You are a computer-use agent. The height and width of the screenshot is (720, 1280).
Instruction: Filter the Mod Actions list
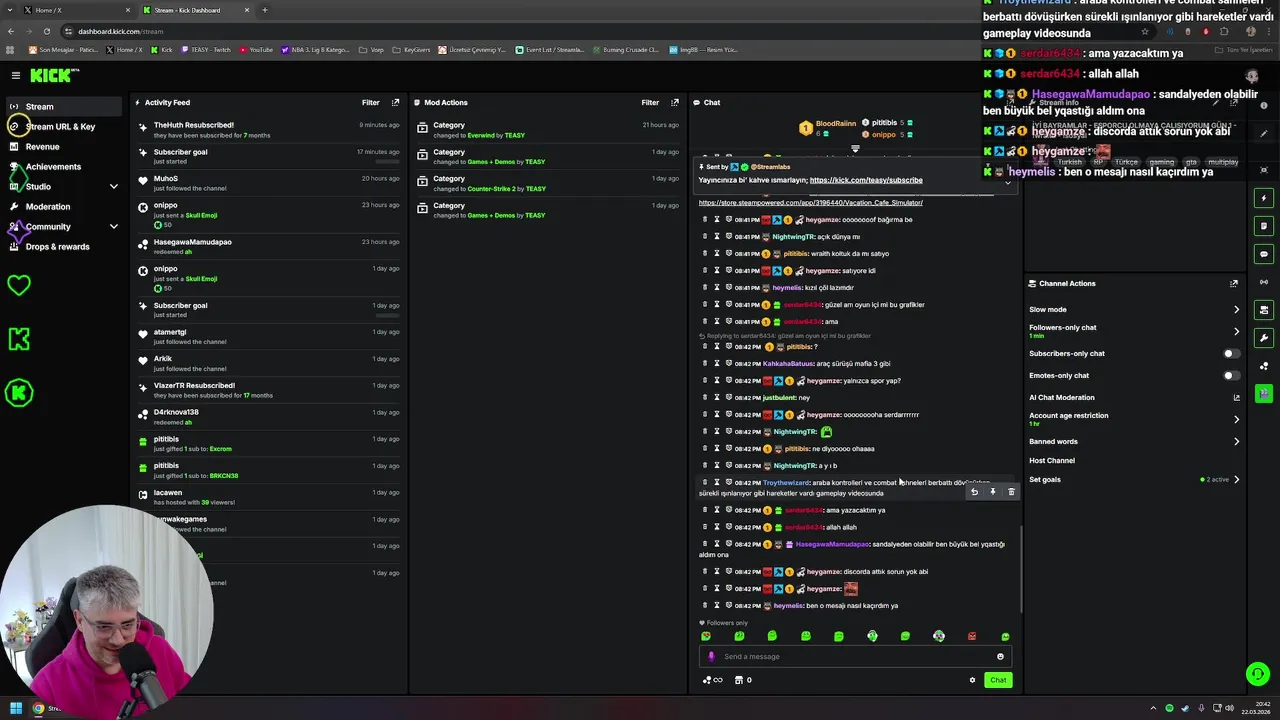point(650,102)
